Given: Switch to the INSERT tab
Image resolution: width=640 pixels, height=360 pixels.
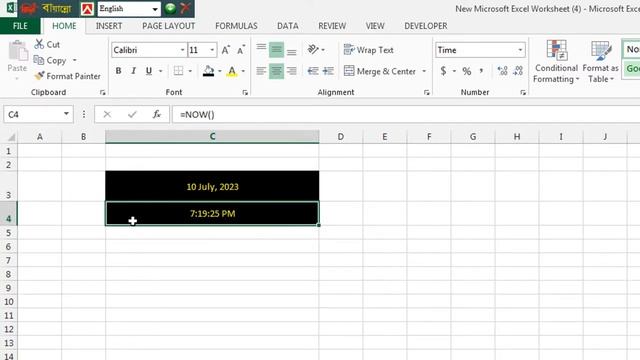Looking at the screenshot, I should (x=109, y=26).
